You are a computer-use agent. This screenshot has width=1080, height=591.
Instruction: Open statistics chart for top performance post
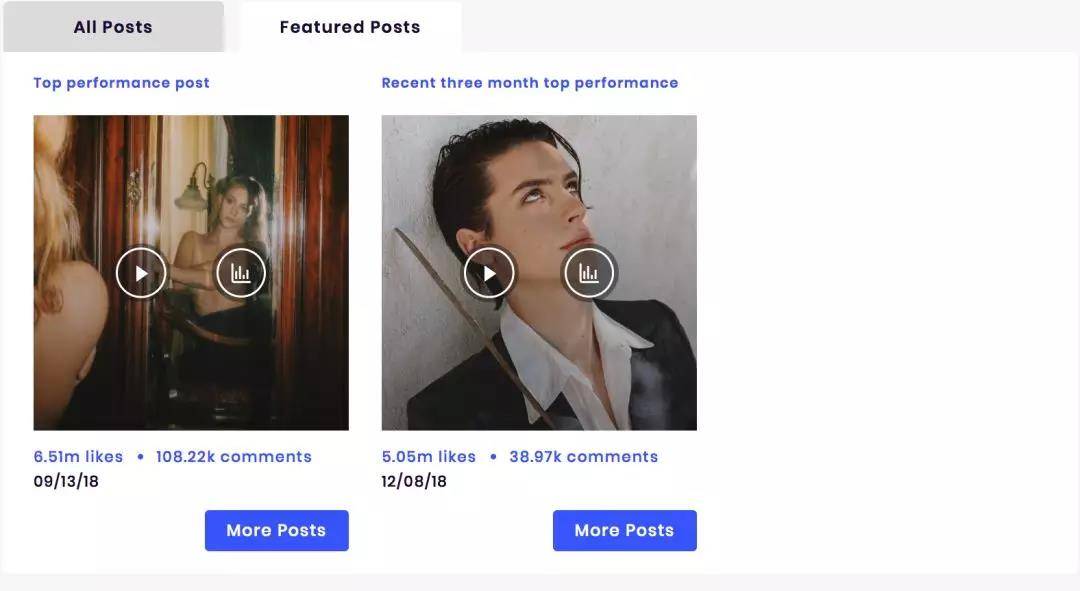241,273
